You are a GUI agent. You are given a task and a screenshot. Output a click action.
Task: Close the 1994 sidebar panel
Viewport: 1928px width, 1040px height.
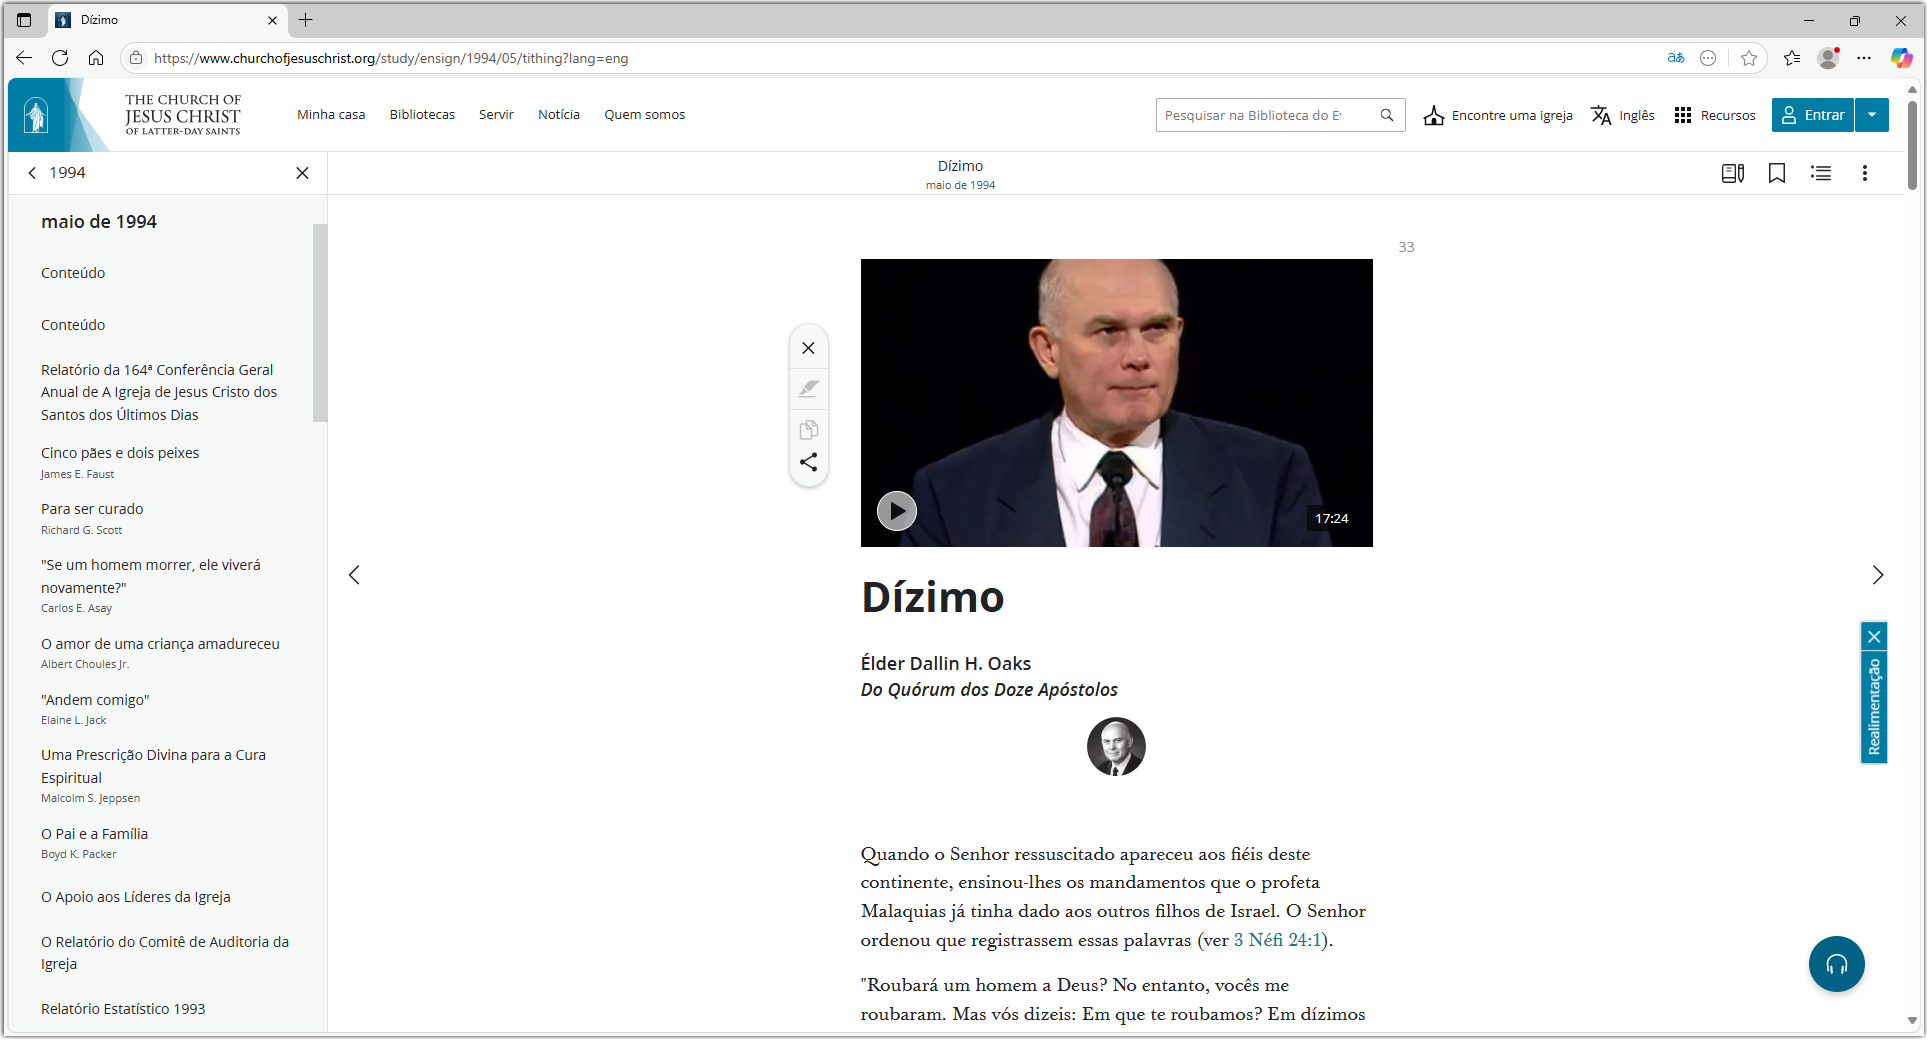click(302, 173)
